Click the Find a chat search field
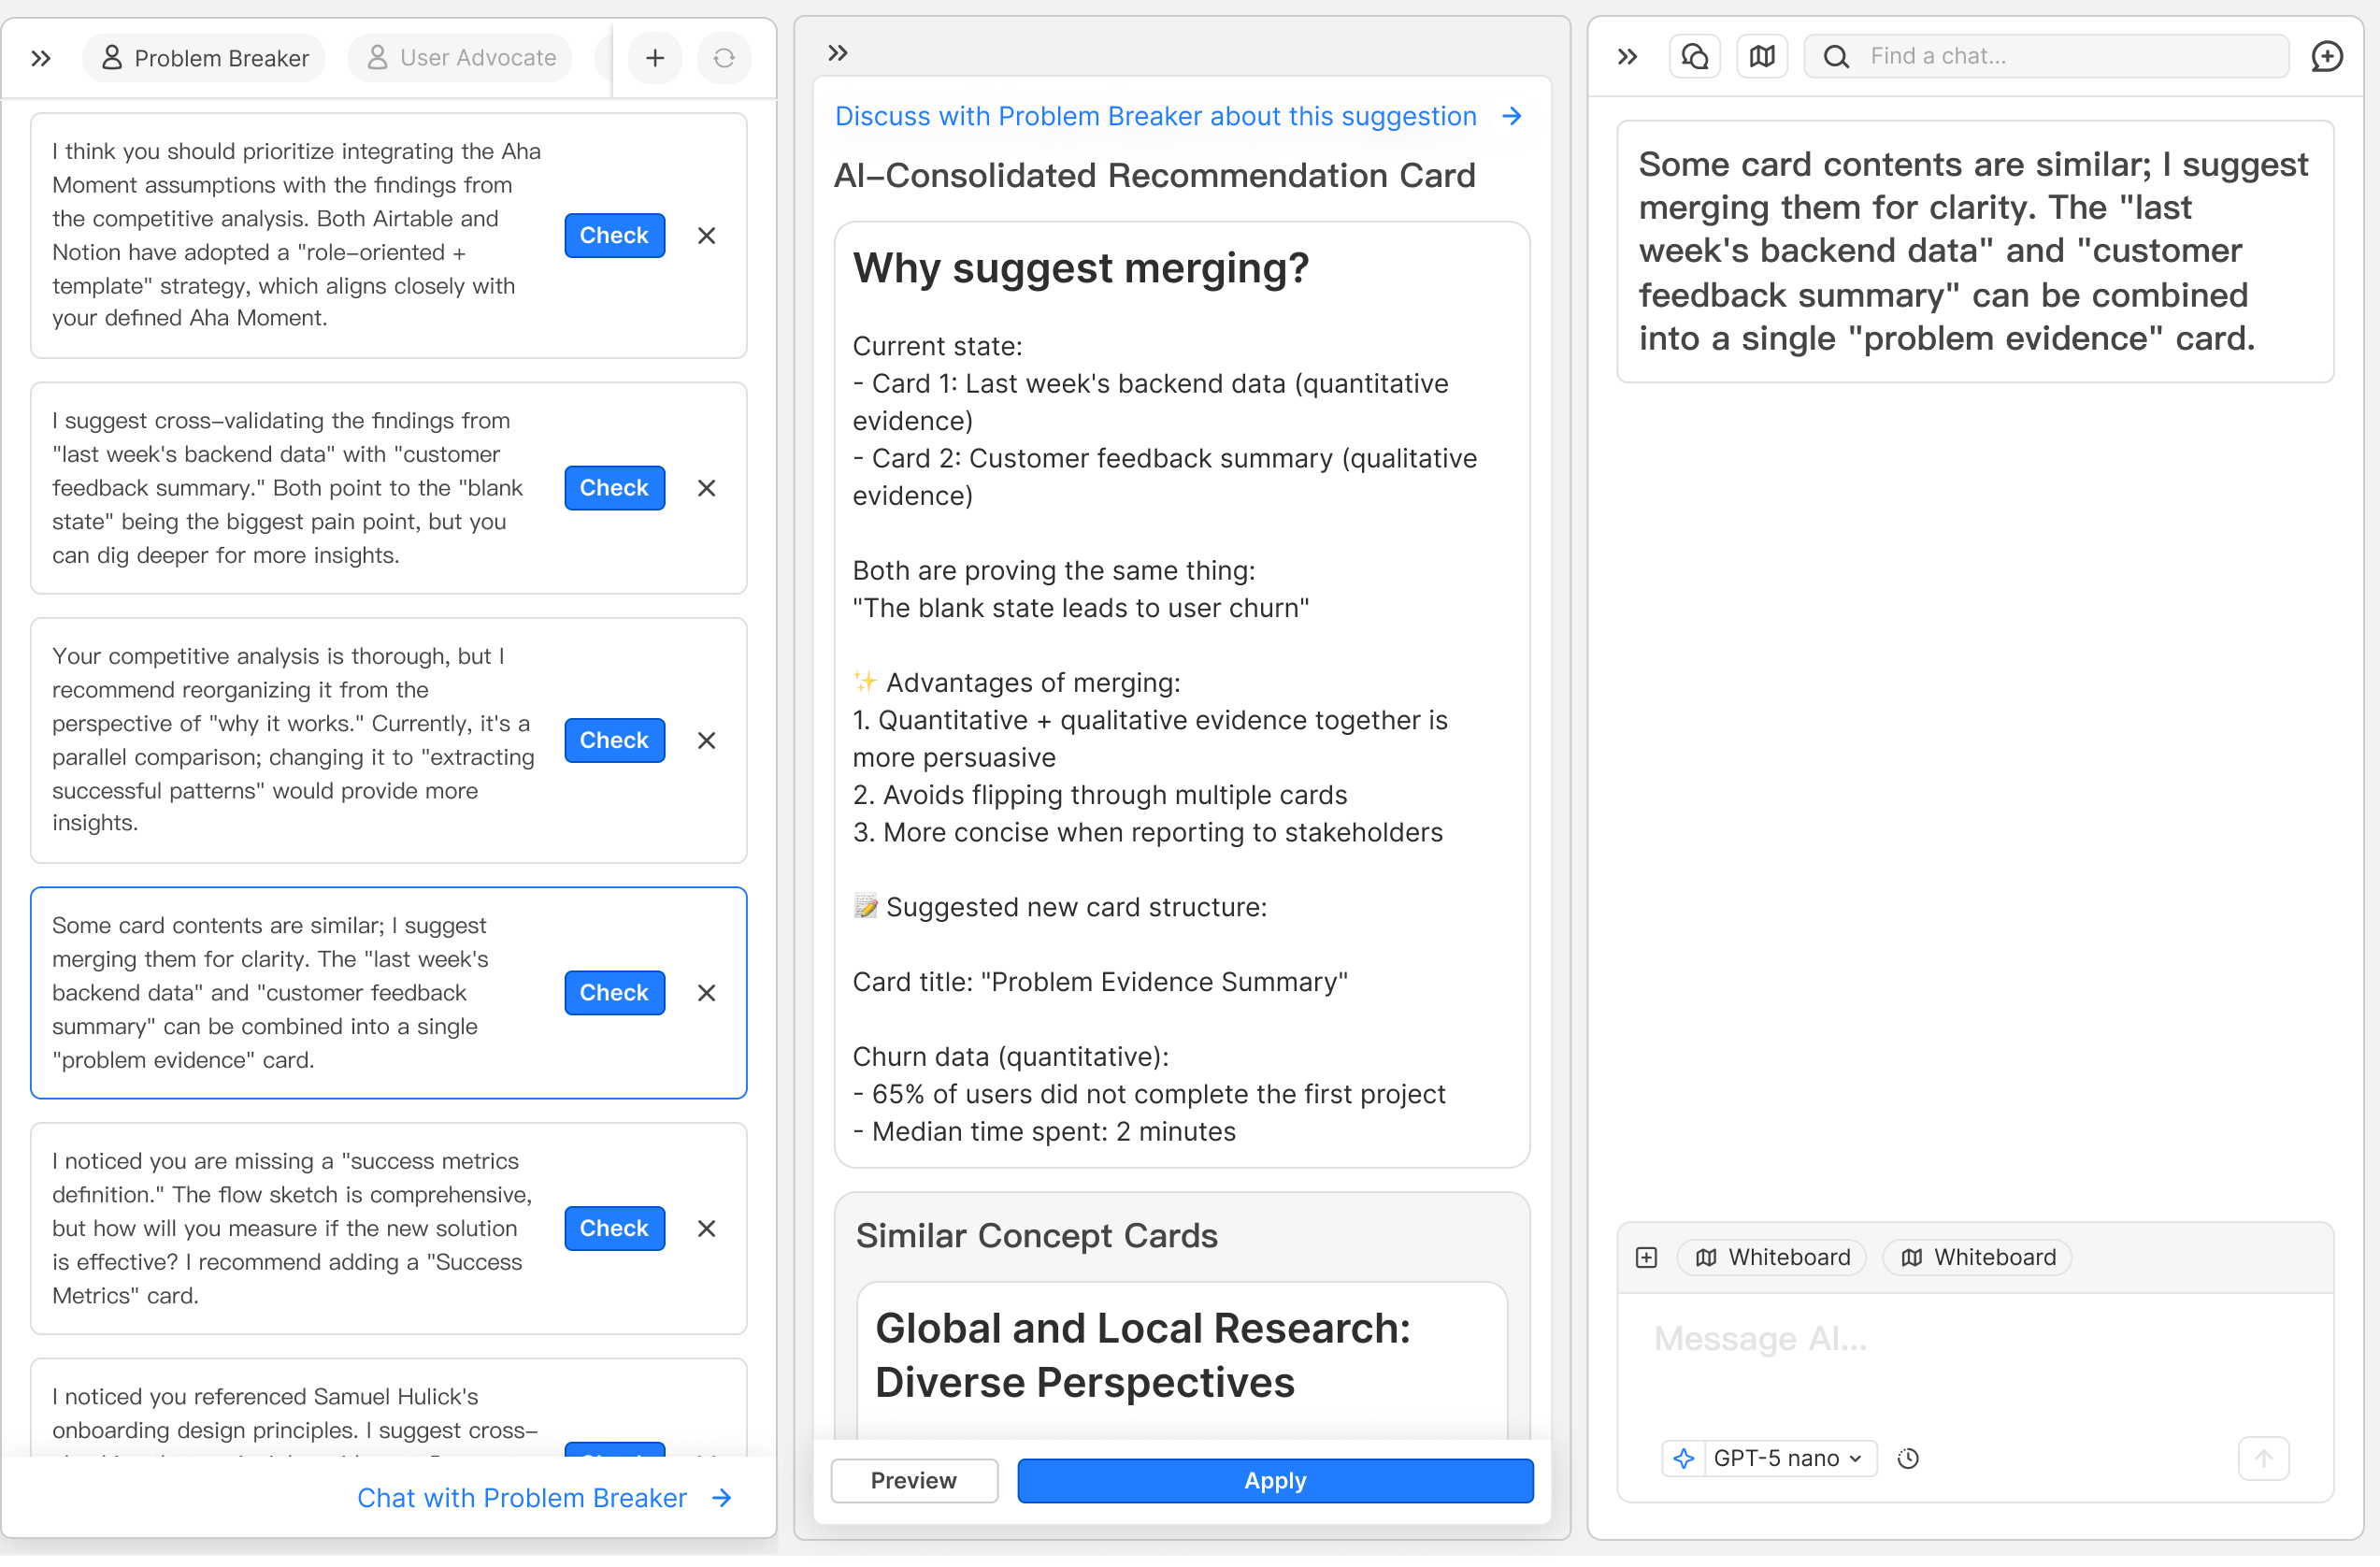The height and width of the screenshot is (1567, 2380). pos(2060,56)
